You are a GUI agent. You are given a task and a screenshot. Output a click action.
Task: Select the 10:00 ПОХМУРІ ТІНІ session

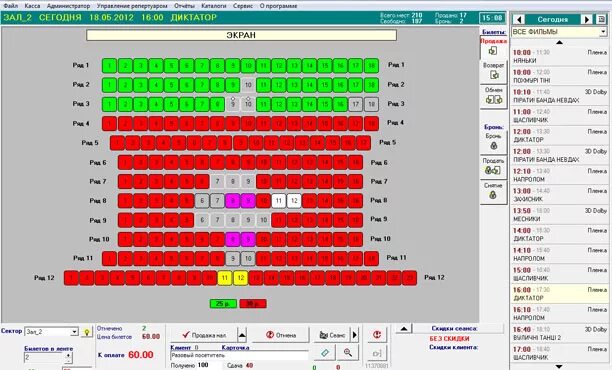point(560,76)
